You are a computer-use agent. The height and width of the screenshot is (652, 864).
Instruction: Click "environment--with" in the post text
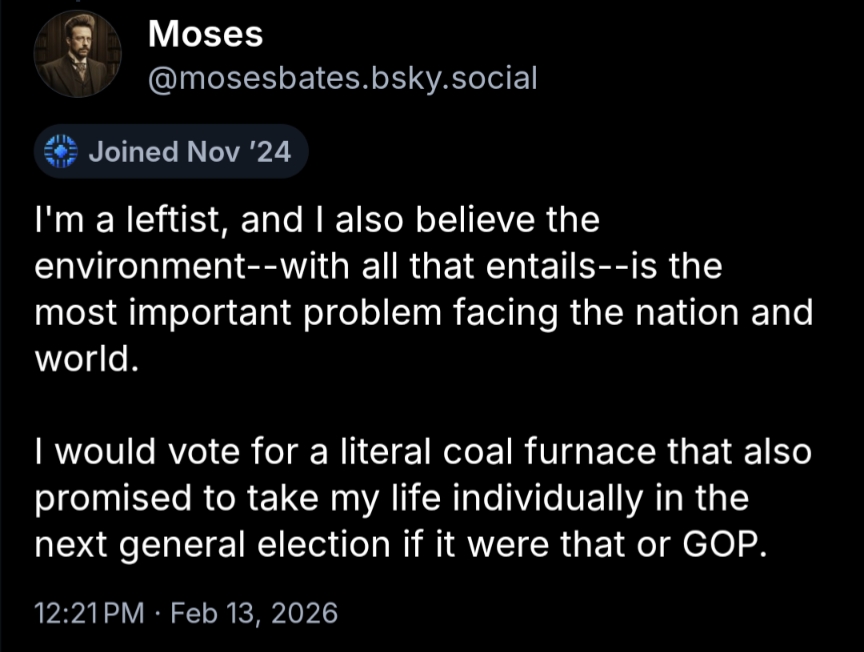pos(153,267)
